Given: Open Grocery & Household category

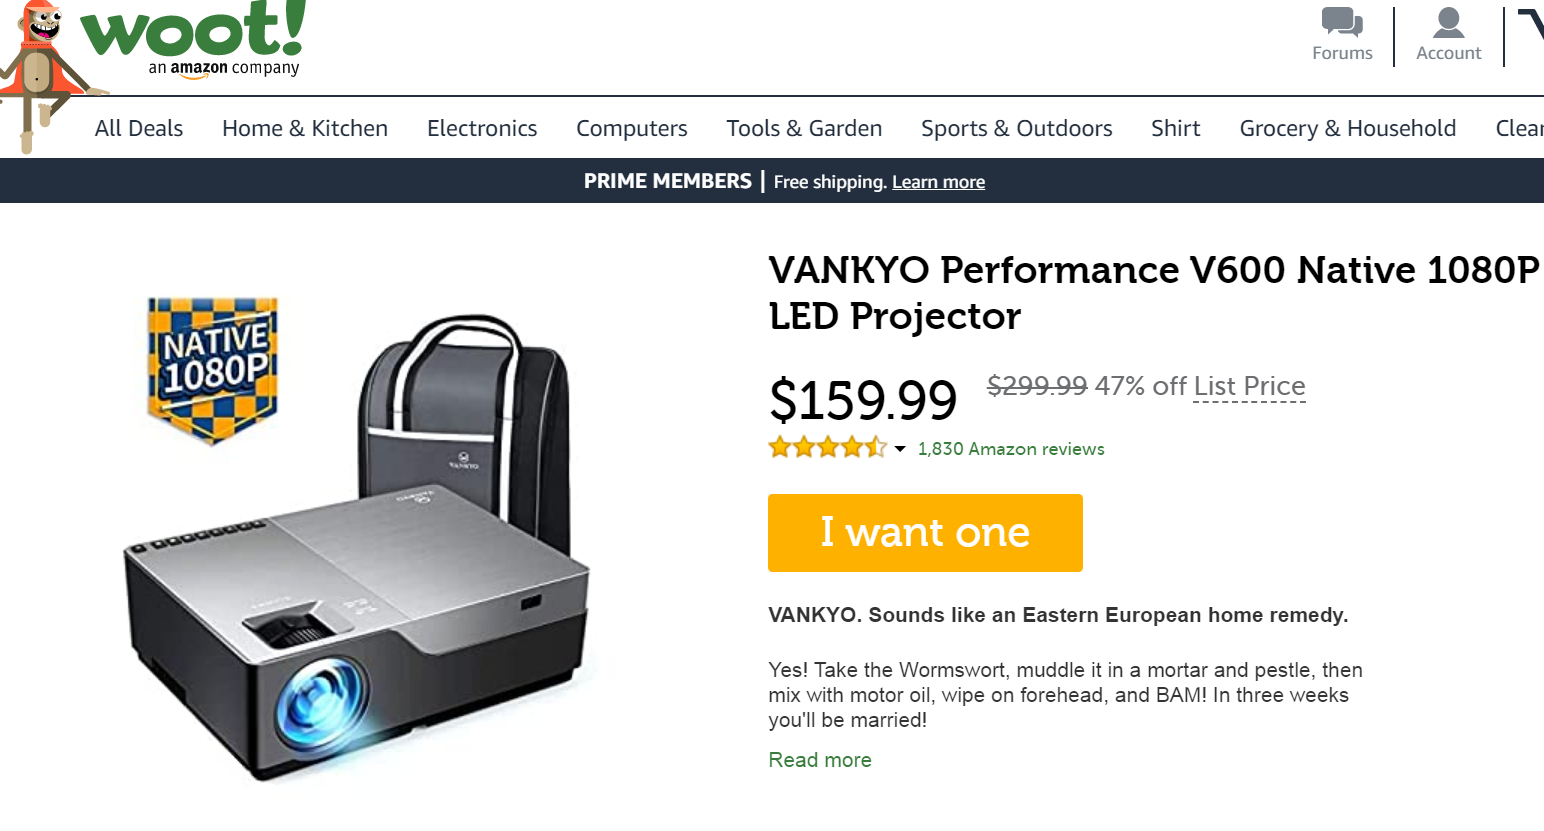Looking at the screenshot, I should point(1347,128).
